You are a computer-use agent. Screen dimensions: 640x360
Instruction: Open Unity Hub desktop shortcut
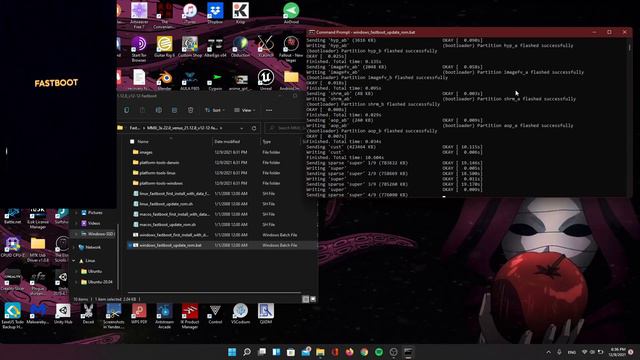[63, 313]
